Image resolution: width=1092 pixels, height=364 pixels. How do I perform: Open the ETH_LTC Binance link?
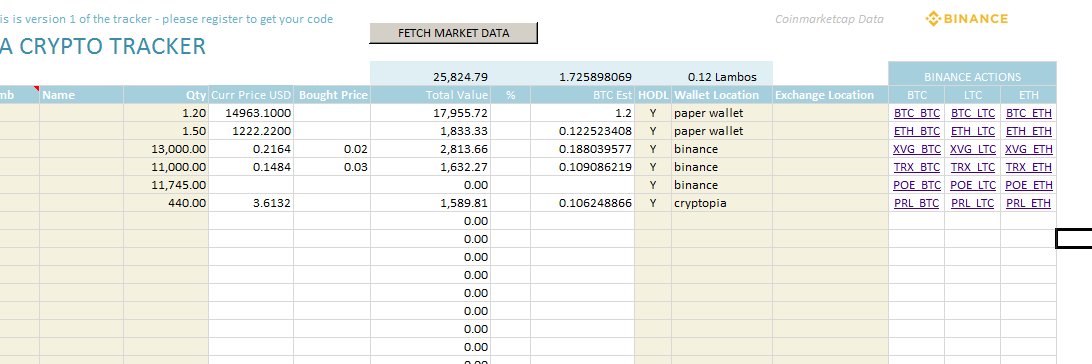973,131
